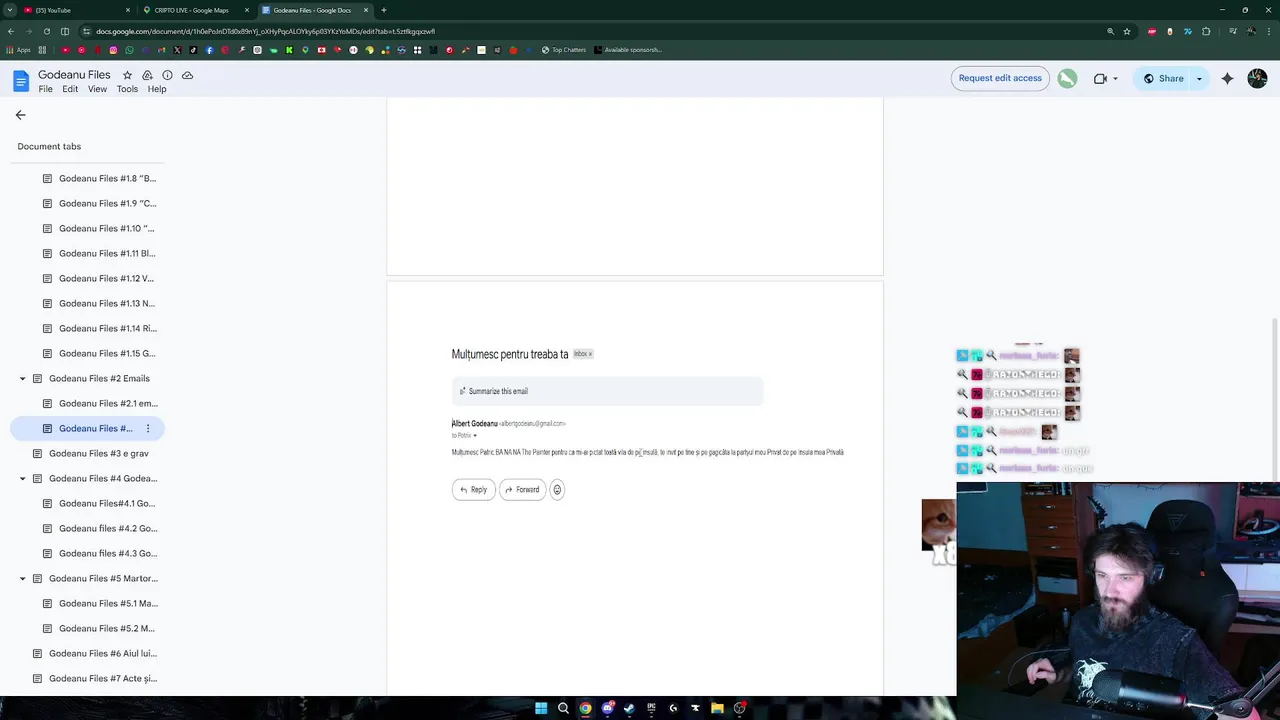Start a Meet call via camera icon
The height and width of the screenshot is (720, 1280).
click(1100, 79)
